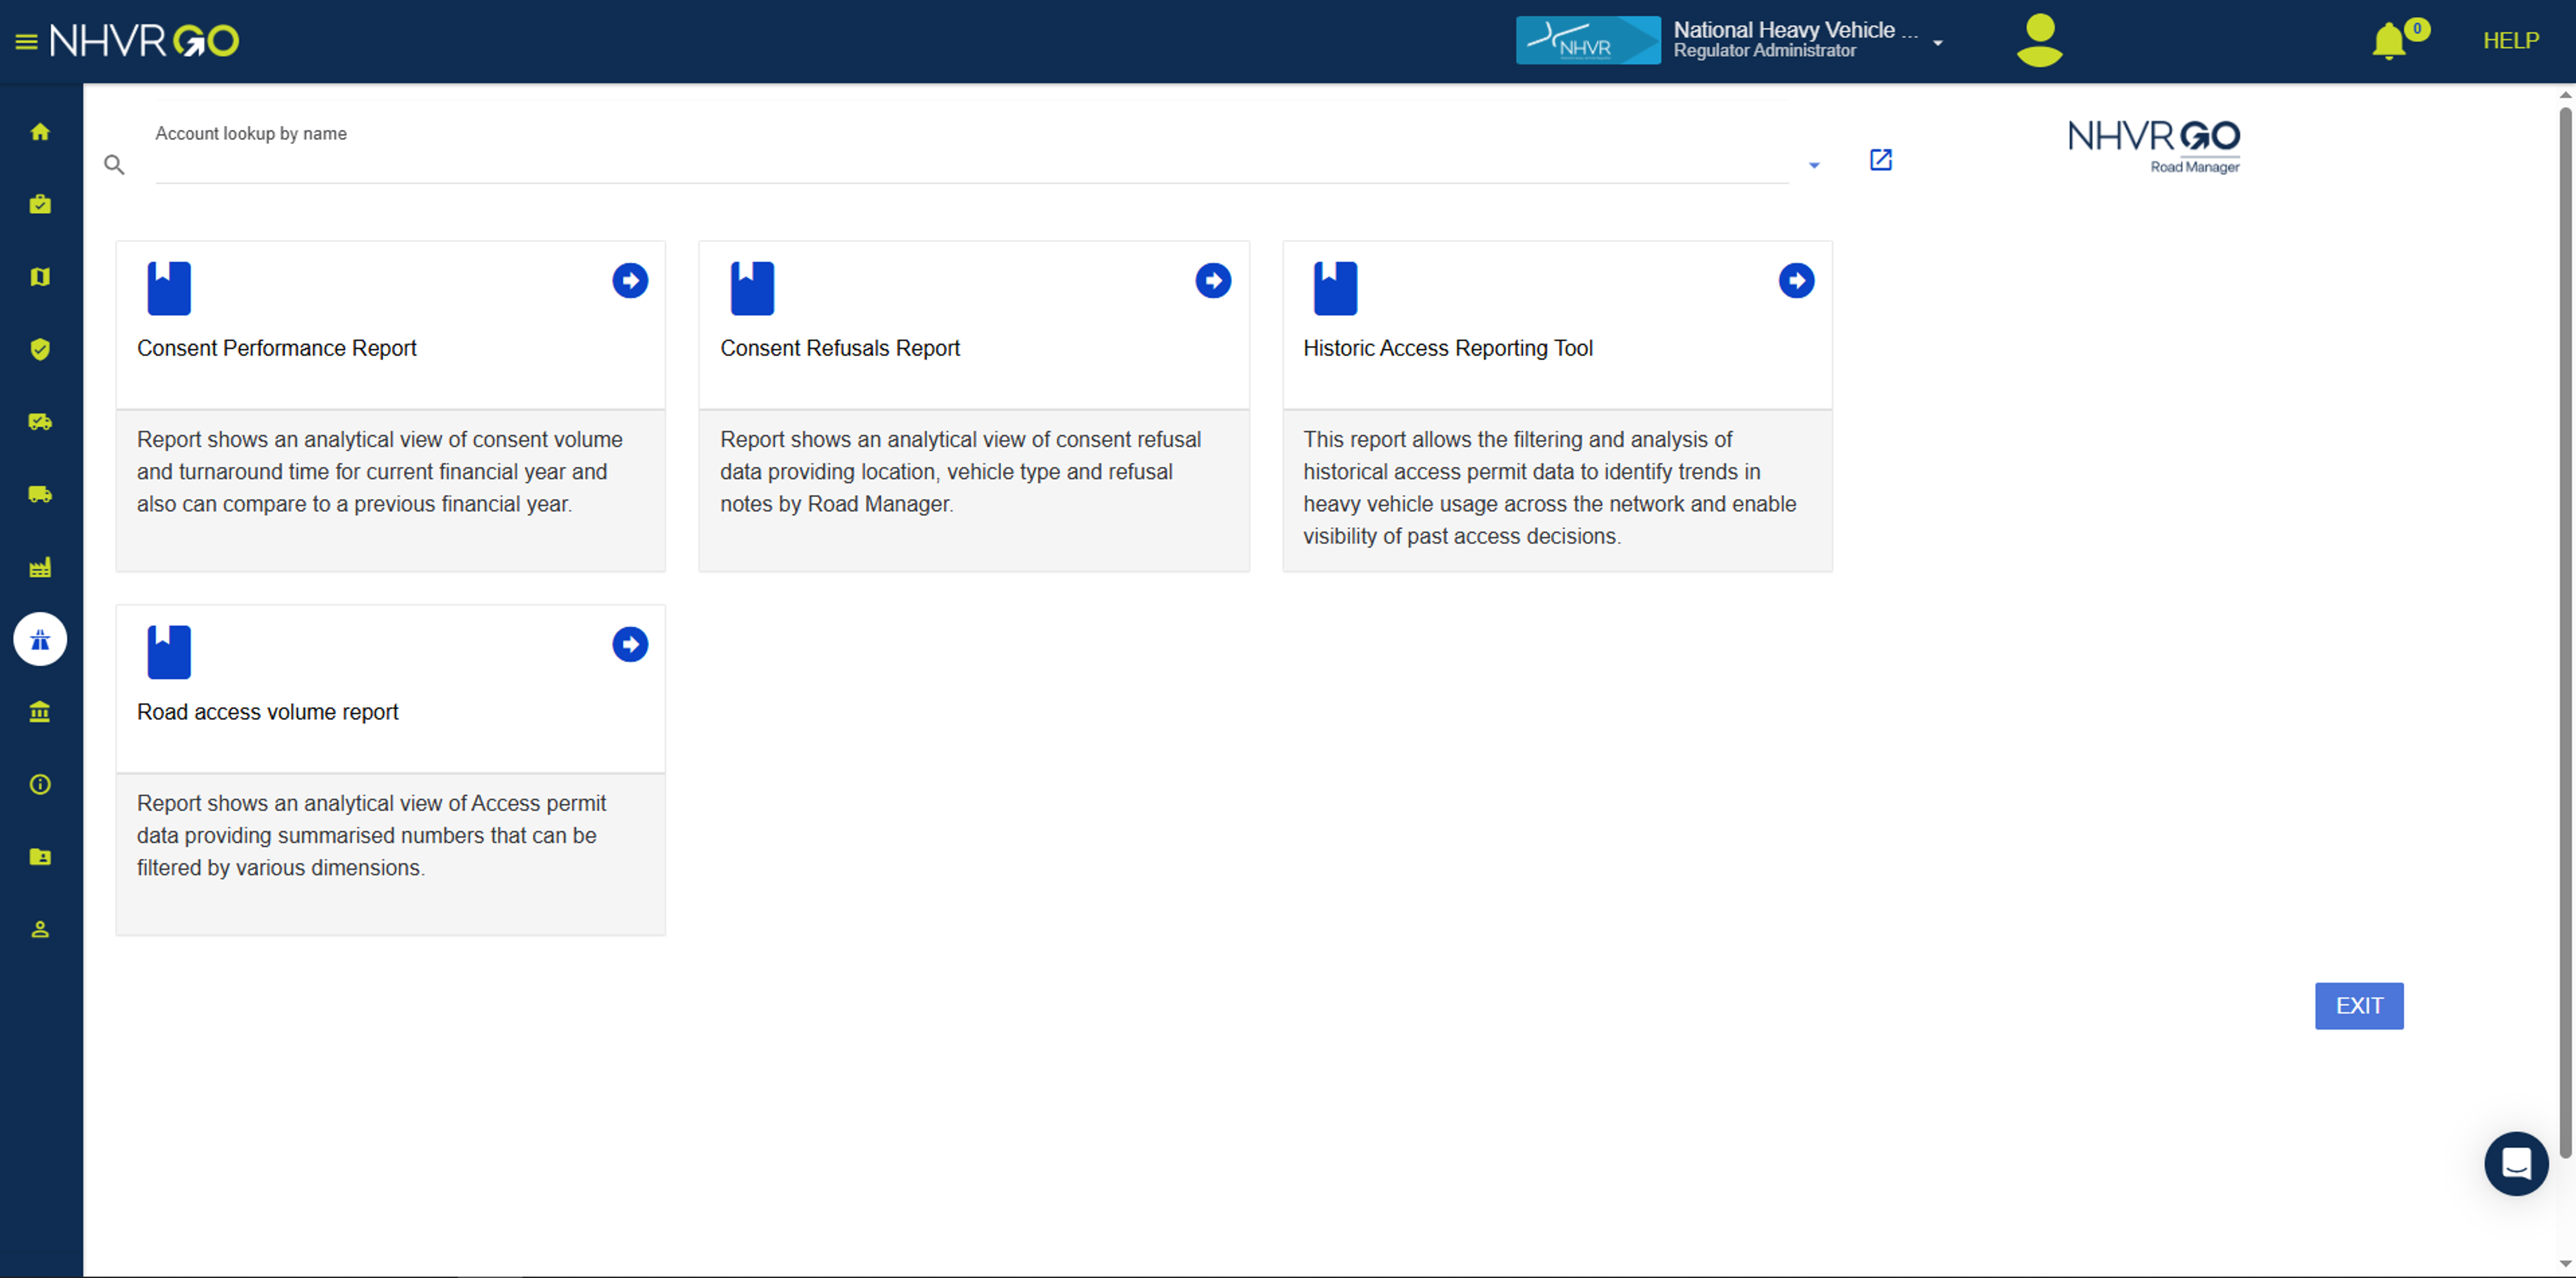The image size is (2576, 1278).
Task: Launch Road access volume report arrow
Action: point(630,645)
